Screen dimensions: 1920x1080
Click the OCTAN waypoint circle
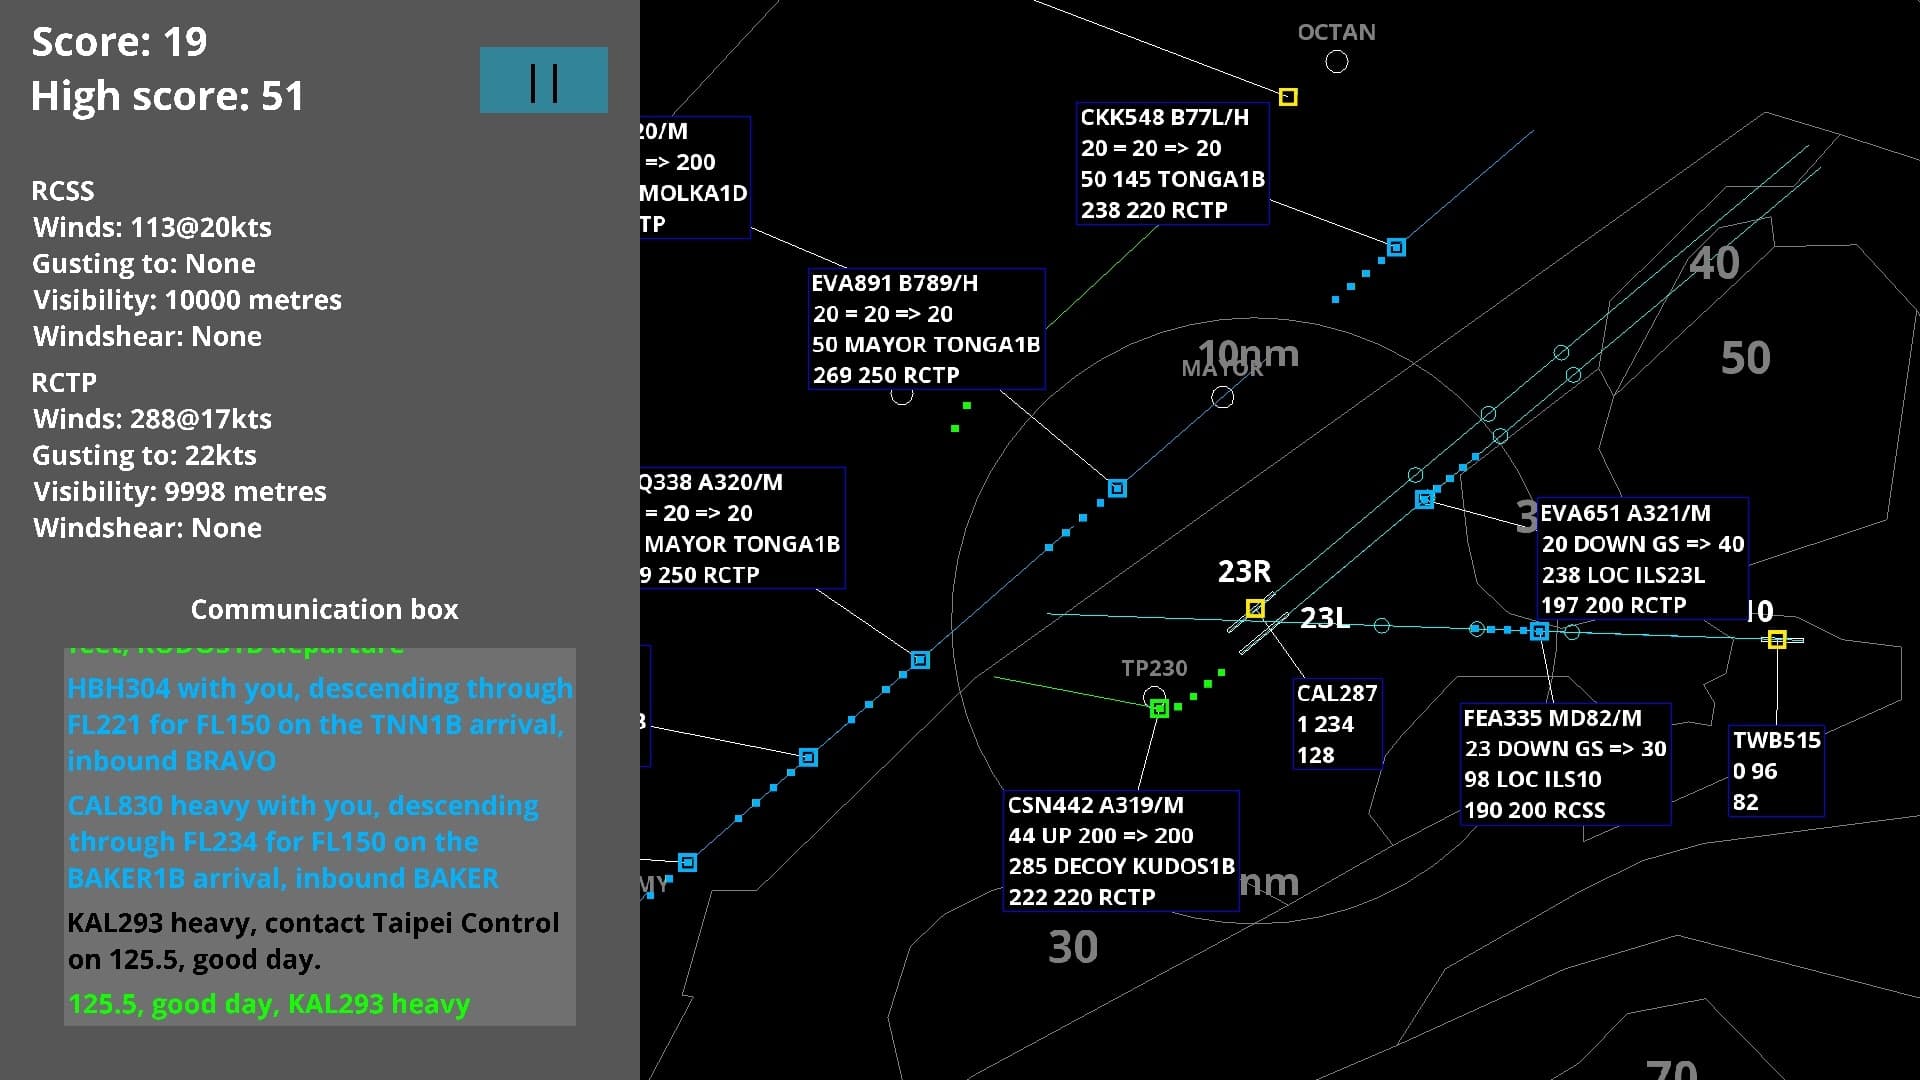tap(1336, 61)
